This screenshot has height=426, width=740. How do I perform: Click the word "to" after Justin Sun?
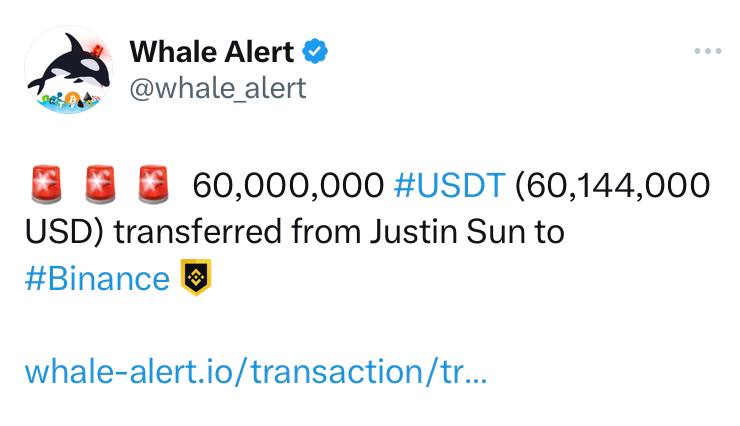[549, 232]
